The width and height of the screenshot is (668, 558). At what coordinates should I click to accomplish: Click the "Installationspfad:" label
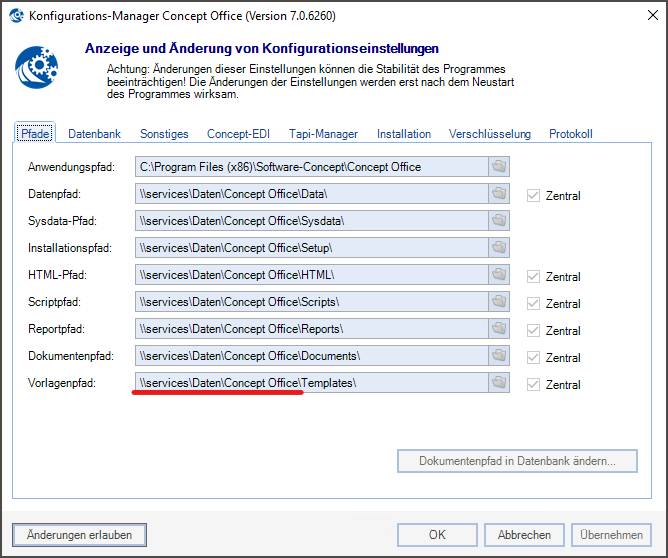(x=70, y=248)
